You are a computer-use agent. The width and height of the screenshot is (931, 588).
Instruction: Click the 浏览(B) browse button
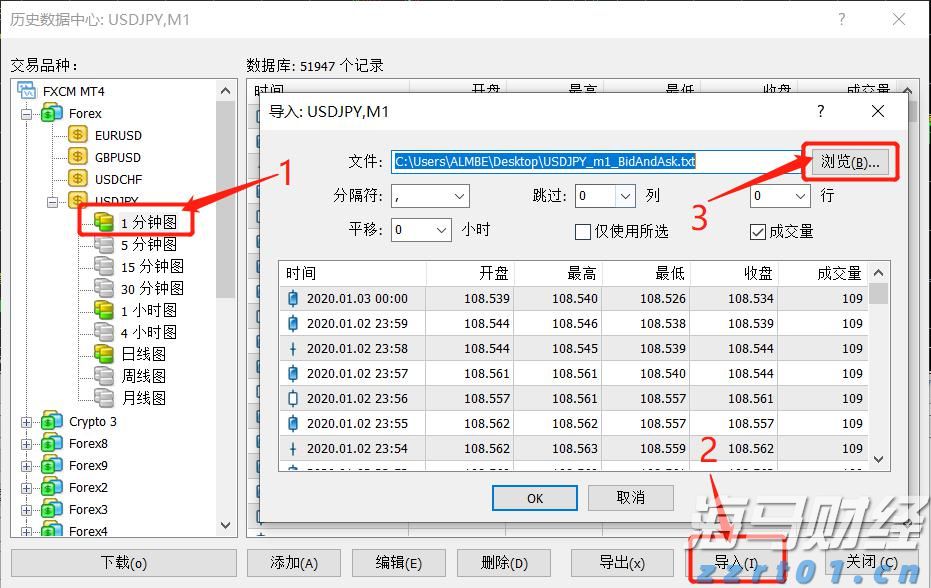tap(849, 162)
